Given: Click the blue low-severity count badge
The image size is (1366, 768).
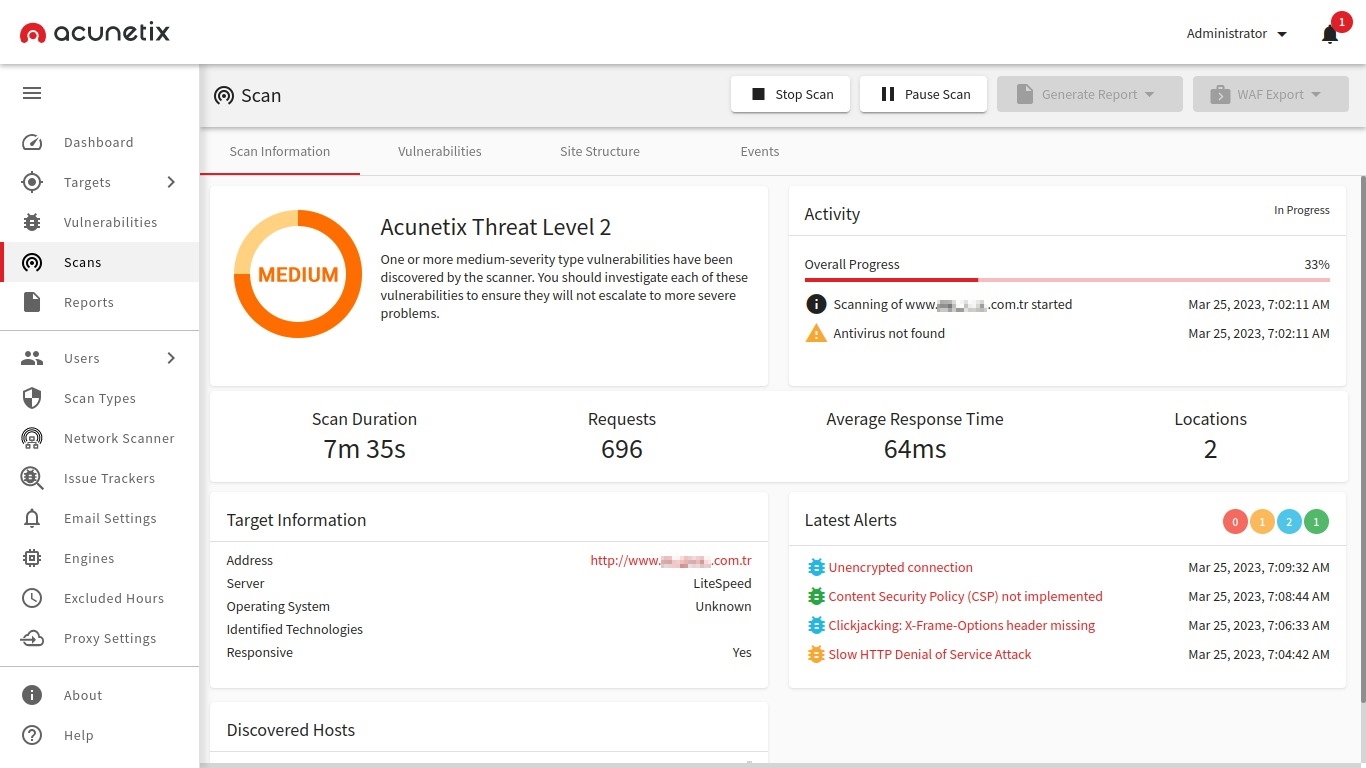Looking at the screenshot, I should 1289,522.
